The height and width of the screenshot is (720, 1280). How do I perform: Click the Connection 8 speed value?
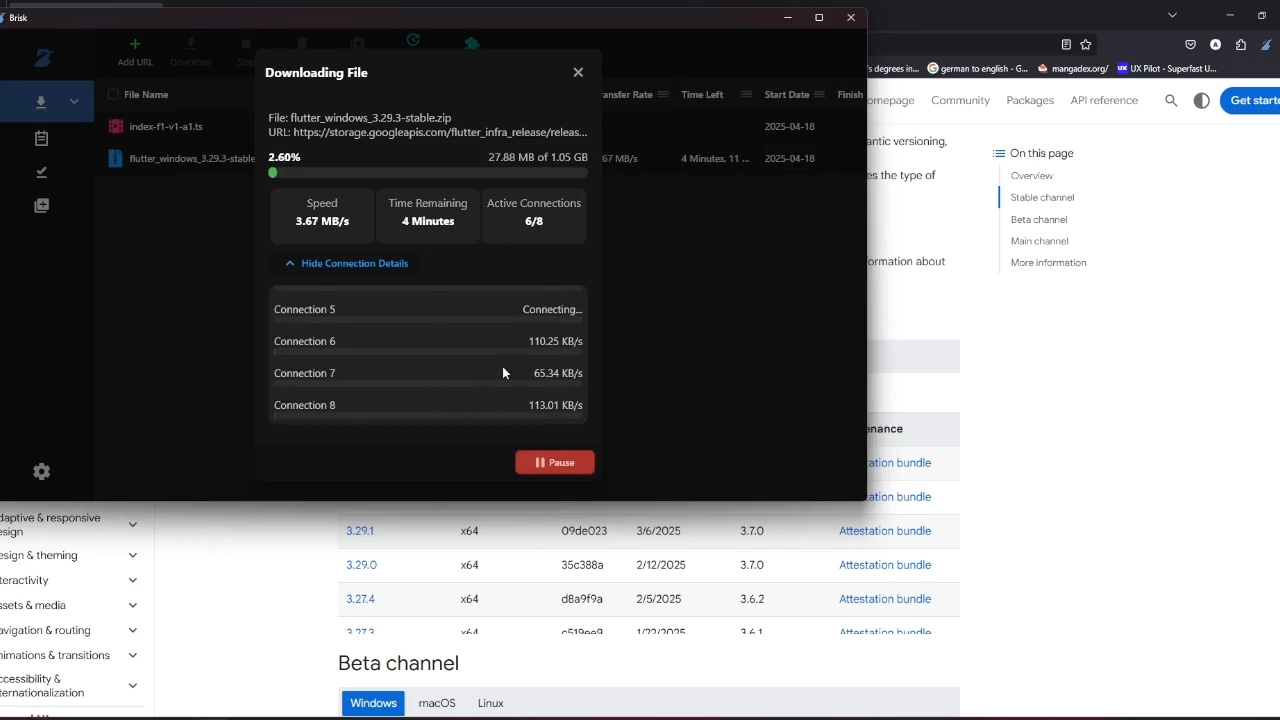pyautogui.click(x=555, y=405)
